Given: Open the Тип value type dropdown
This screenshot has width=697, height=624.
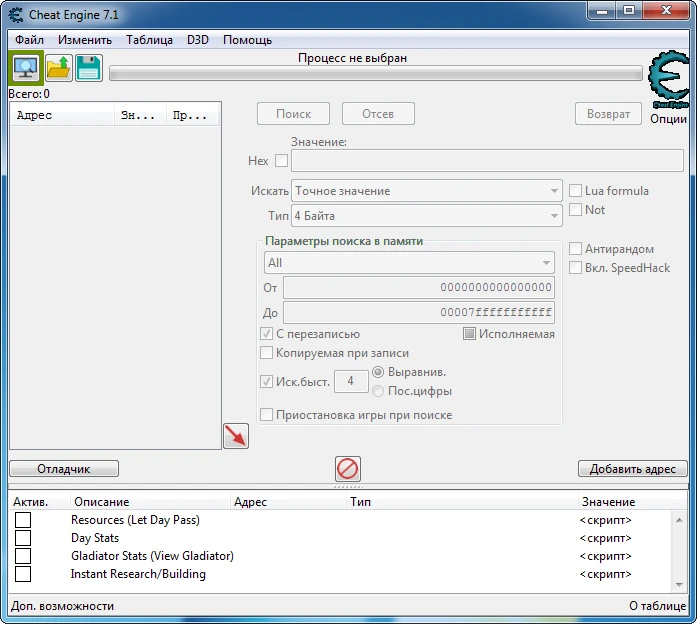Looking at the screenshot, I should click(427, 216).
